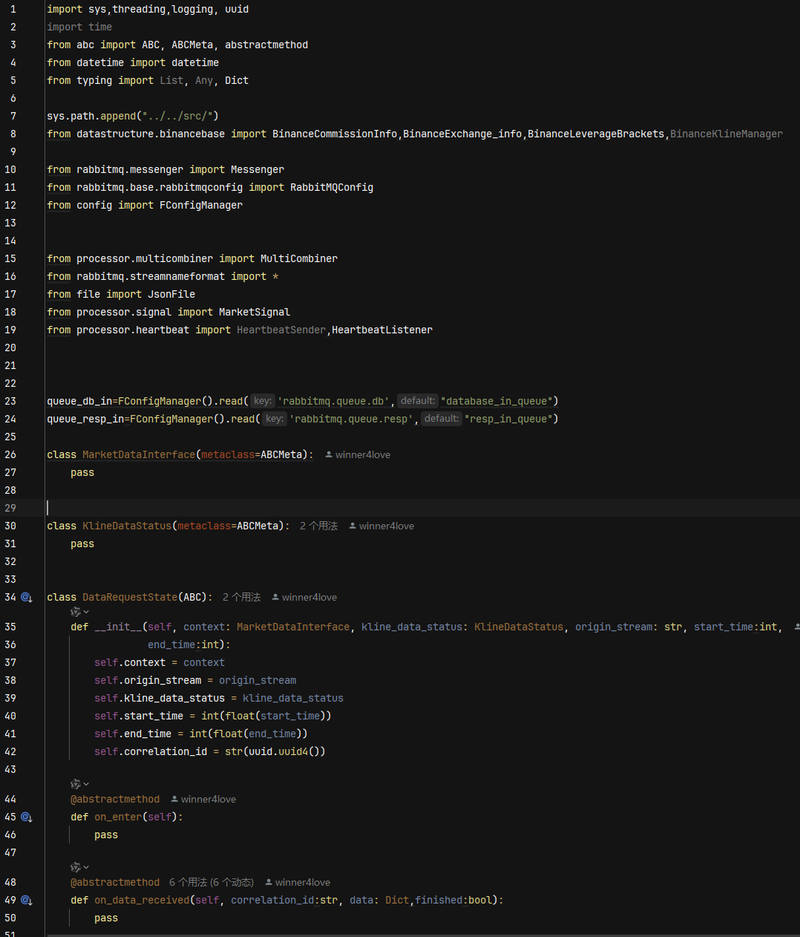Screen dimensions: 800x937
Task: Click the 'default:' inlay hint on line 24
Action: pyautogui.click(x=442, y=419)
